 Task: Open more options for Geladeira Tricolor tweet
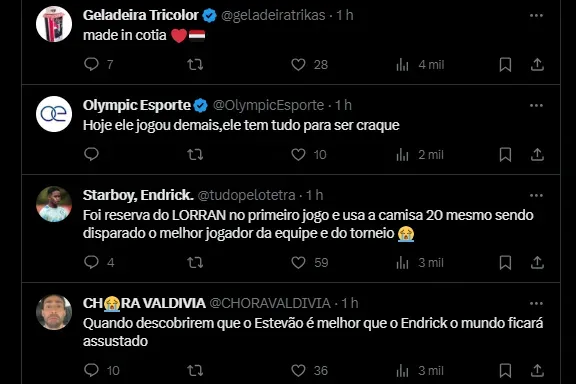click(x=536, y=15)
